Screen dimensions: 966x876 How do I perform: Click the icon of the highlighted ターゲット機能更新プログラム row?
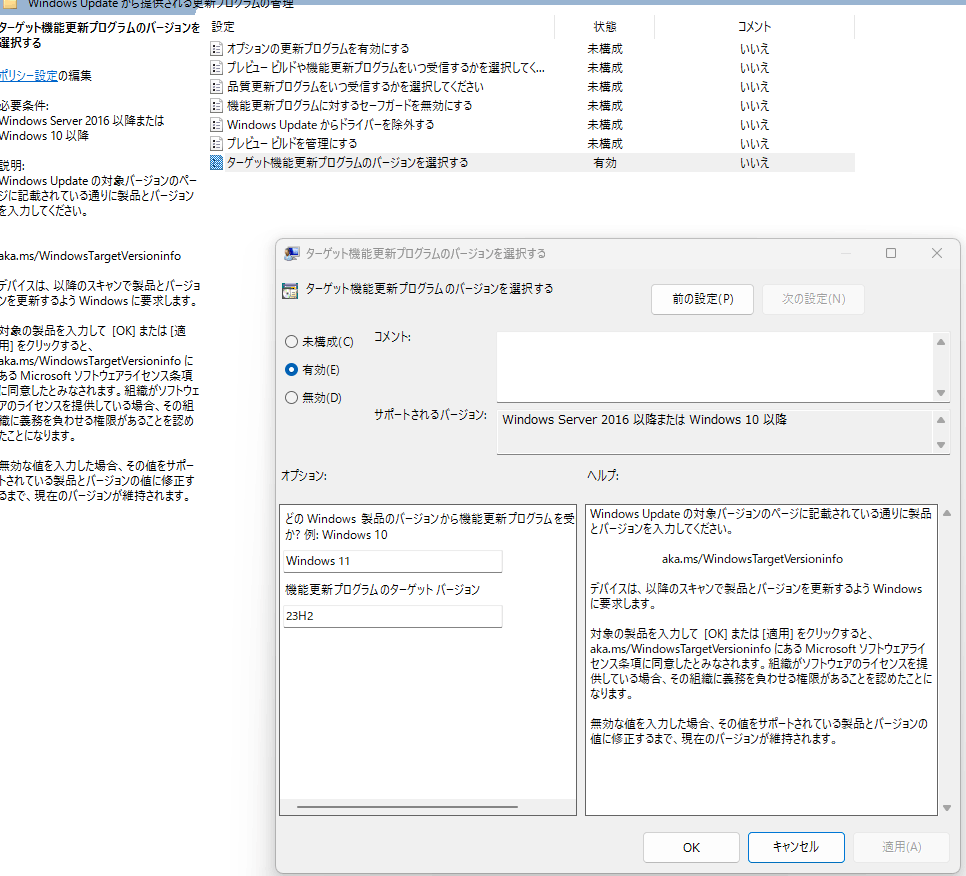[216, 163]
